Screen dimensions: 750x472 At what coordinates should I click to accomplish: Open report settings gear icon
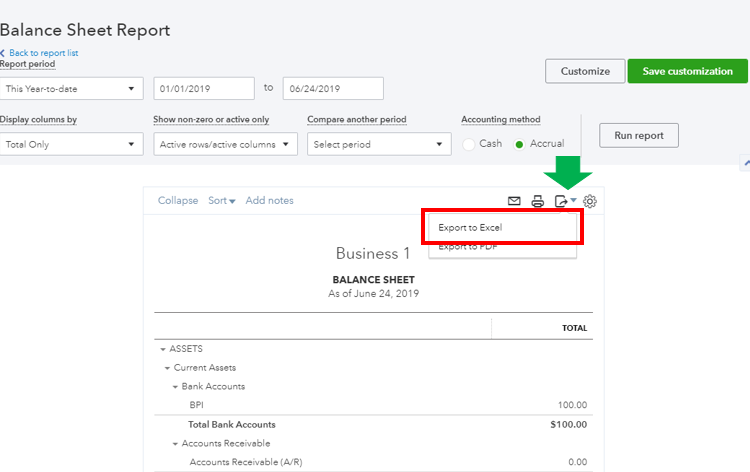coord(590,201)
